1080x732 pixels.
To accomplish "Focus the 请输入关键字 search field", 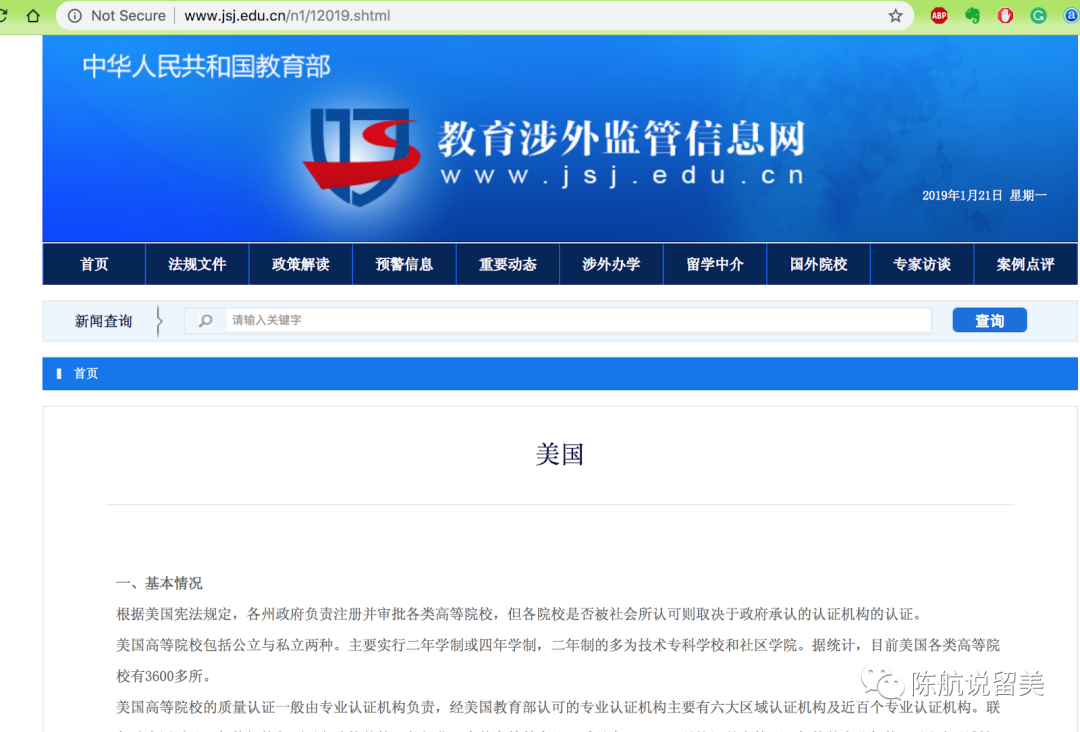I will click(575, 321).
